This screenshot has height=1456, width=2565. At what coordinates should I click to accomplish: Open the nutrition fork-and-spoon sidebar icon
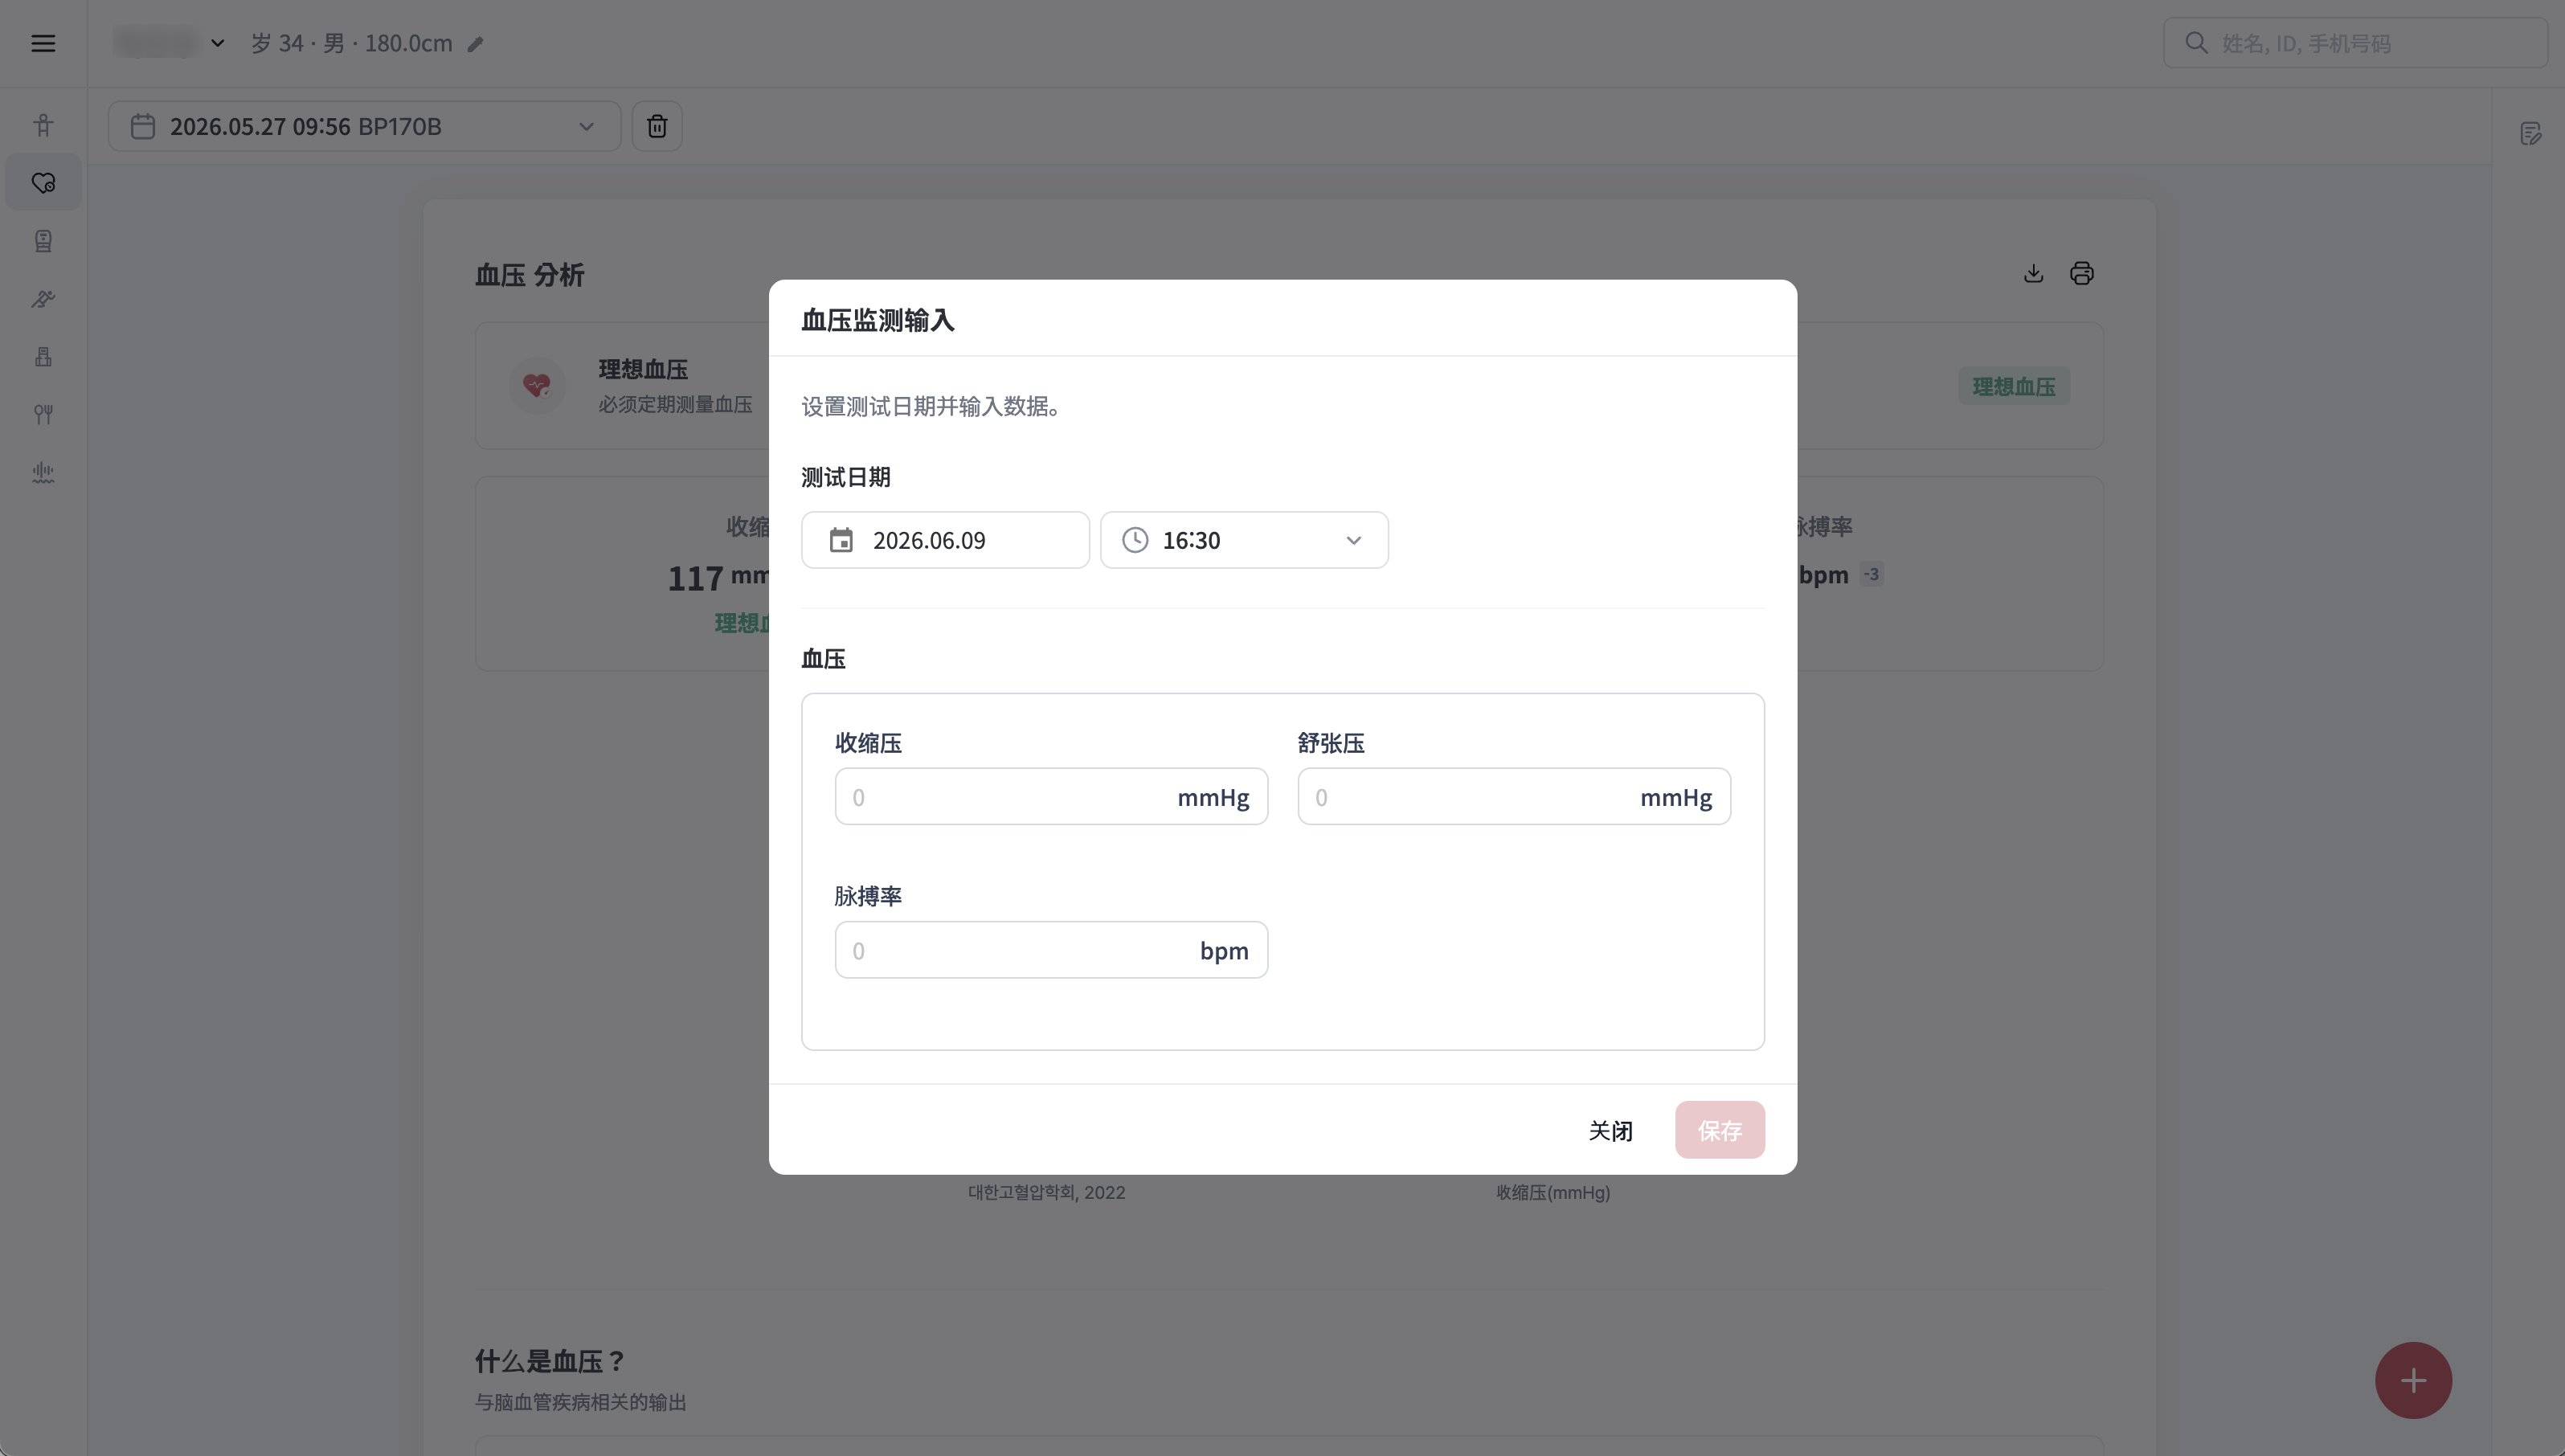click(x=43, y=414)
